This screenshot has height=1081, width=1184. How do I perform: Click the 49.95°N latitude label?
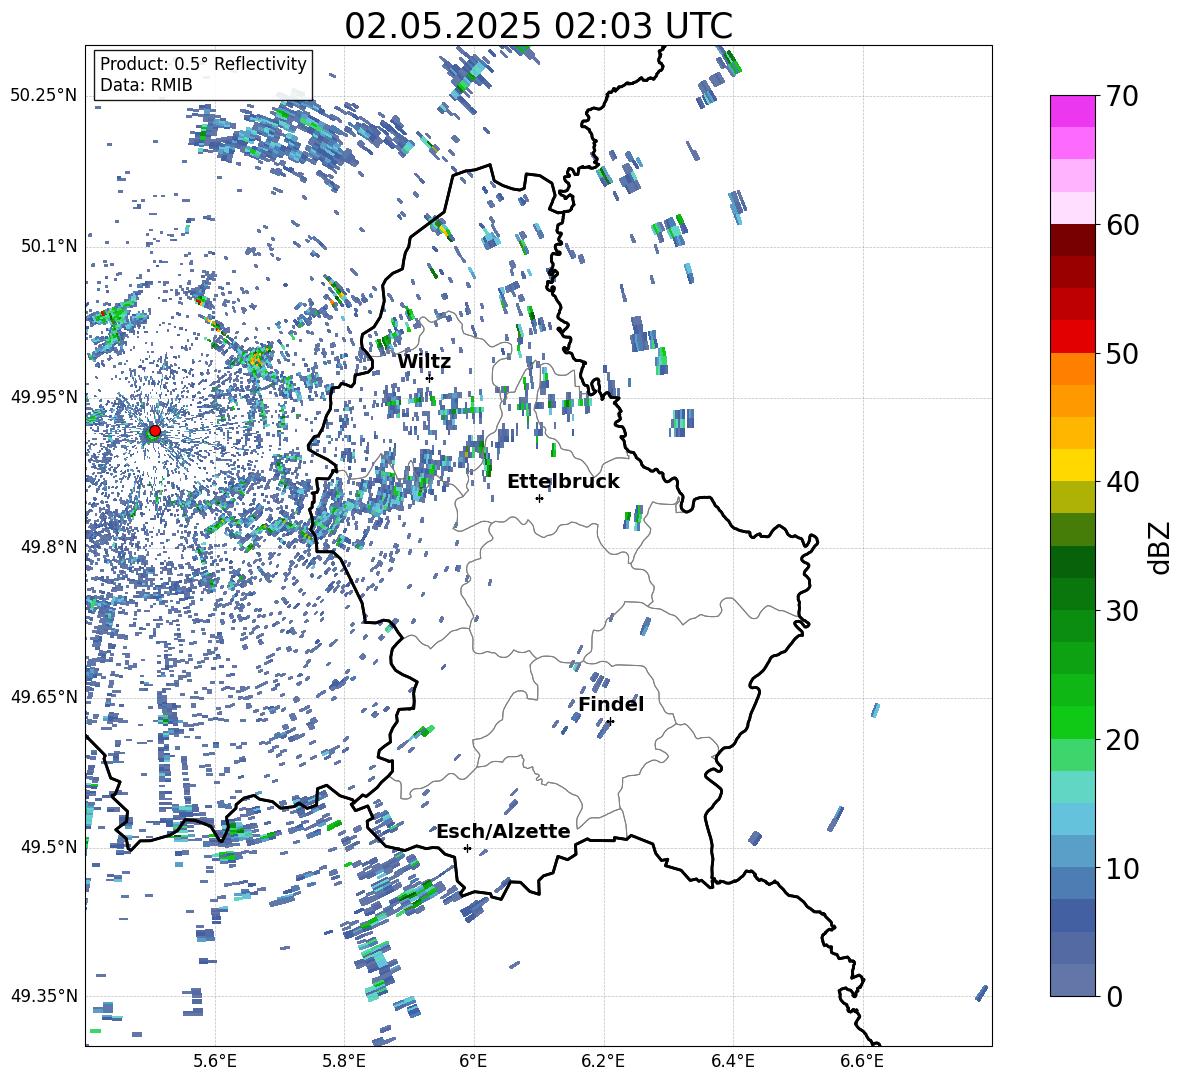pyautogui.click(x=44, y=396)
